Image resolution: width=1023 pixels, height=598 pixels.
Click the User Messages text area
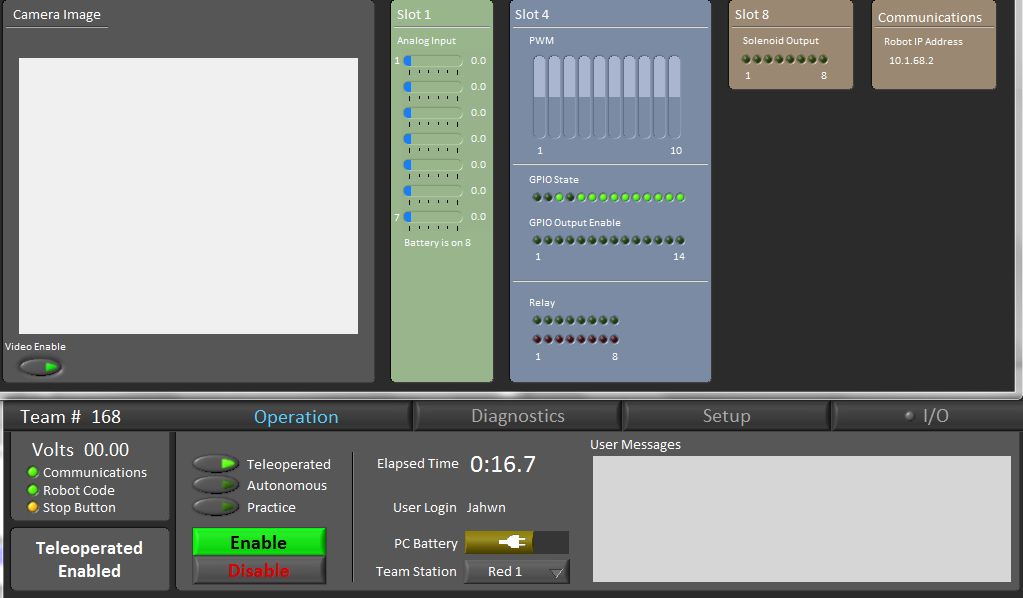pos(802,518)
